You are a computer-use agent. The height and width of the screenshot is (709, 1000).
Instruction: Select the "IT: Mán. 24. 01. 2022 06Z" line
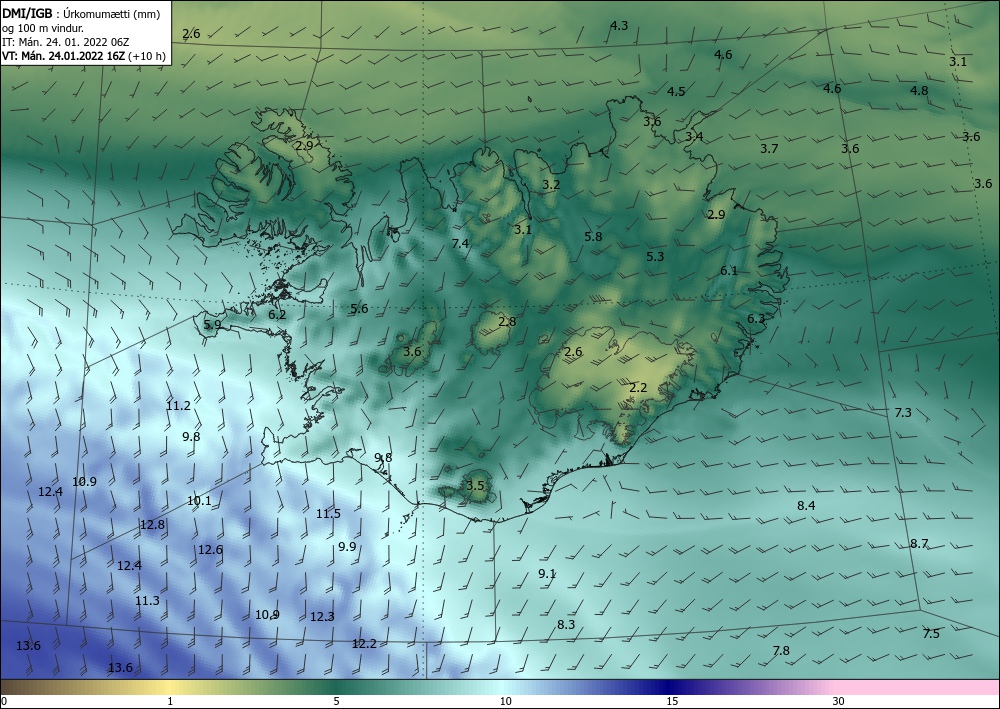point(66,41)
